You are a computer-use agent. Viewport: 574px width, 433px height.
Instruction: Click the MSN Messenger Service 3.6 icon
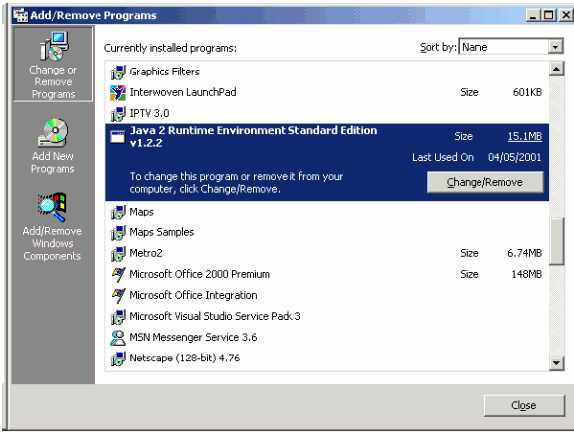[118, 337]
